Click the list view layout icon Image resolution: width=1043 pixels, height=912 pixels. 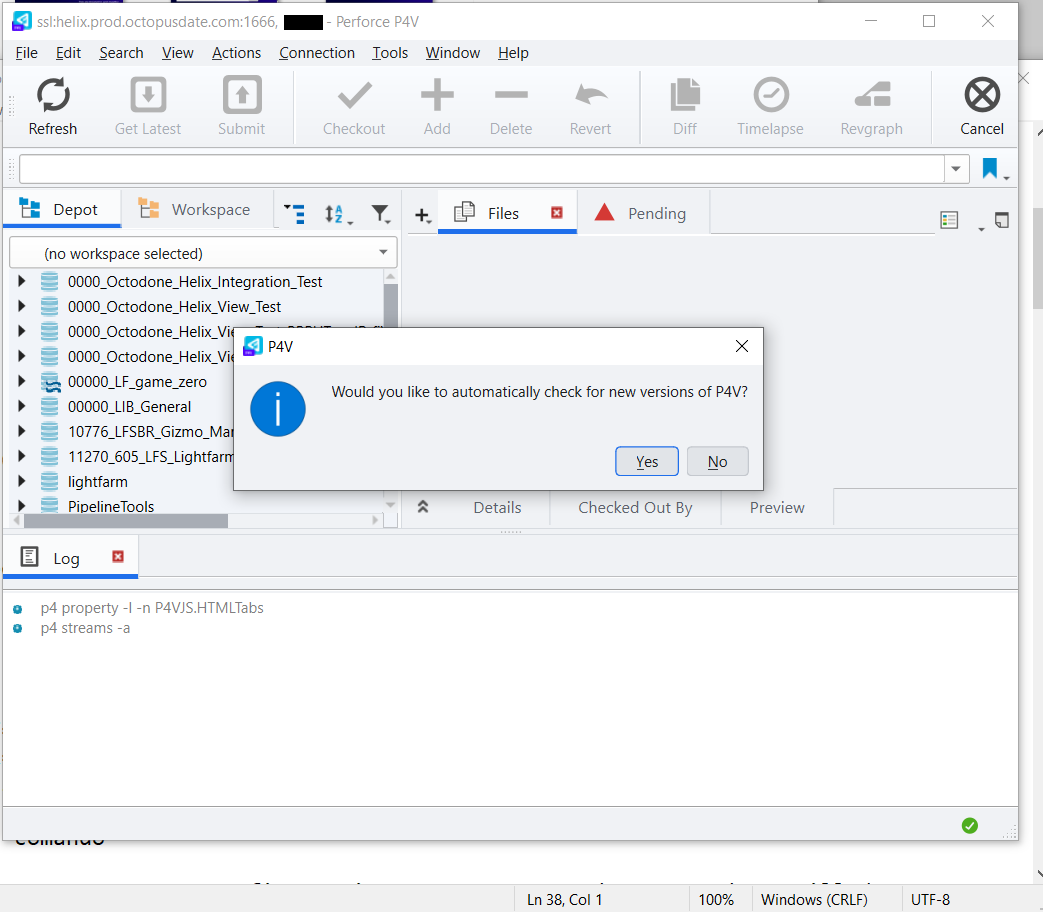tap(949, 220)
